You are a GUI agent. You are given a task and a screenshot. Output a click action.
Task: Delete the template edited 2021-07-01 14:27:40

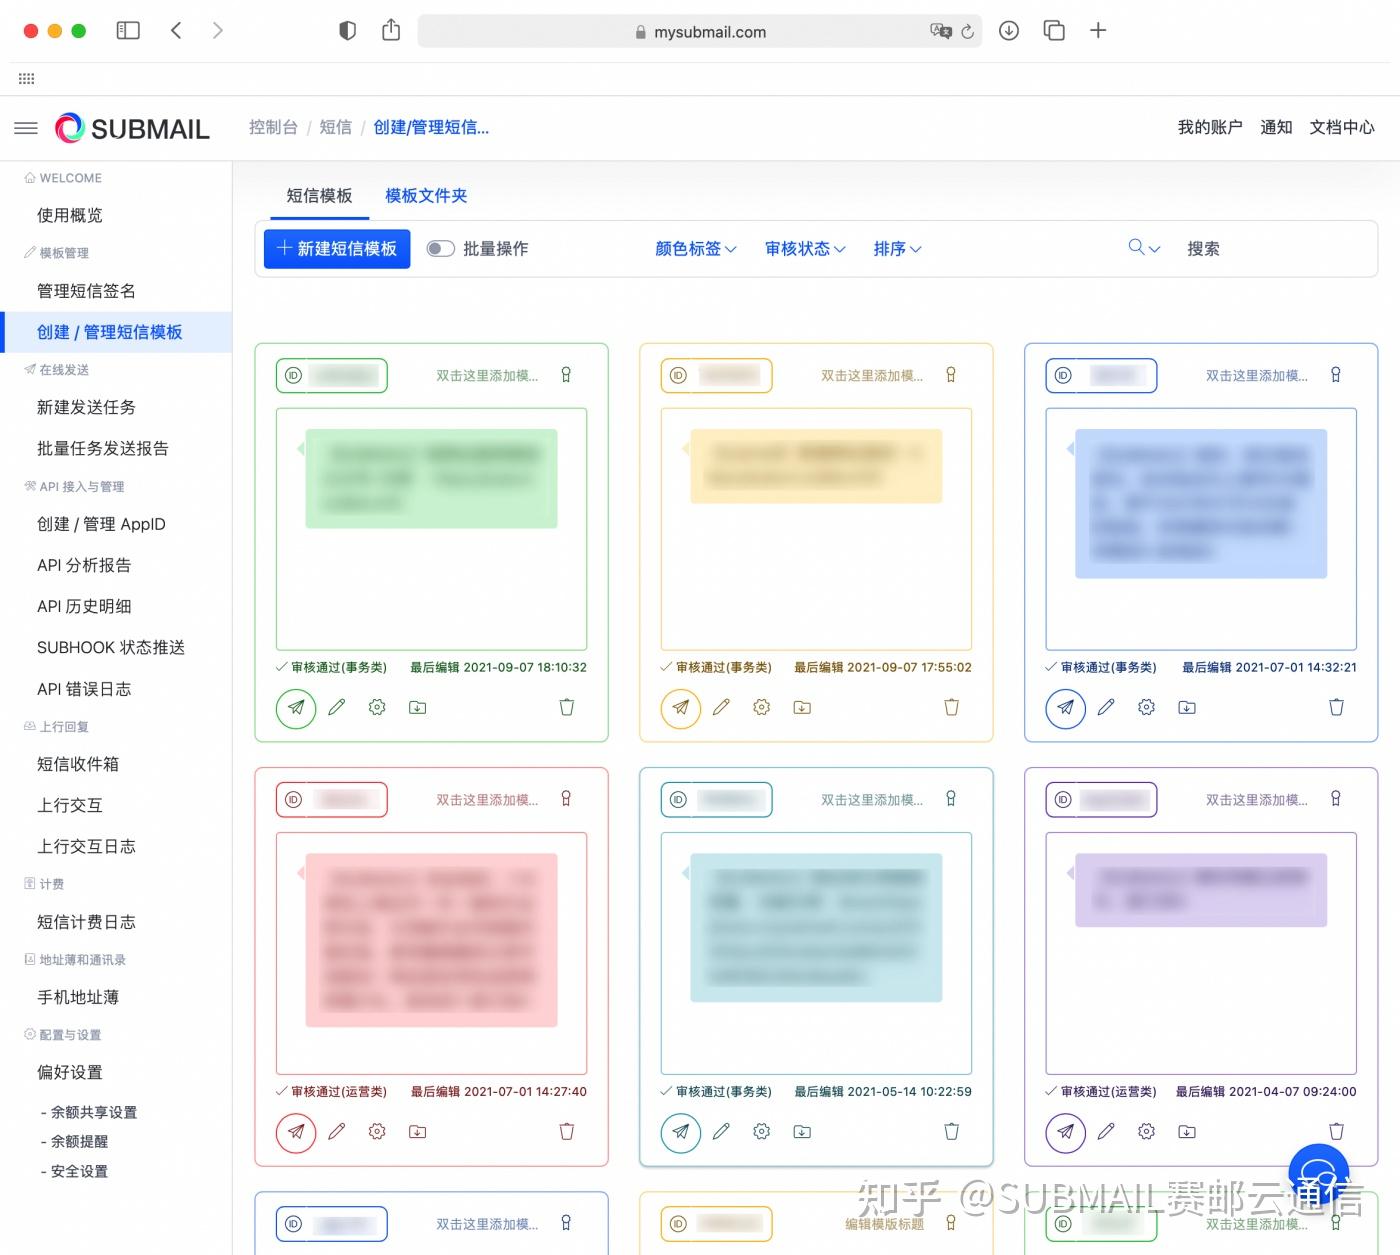(567, 1132)
